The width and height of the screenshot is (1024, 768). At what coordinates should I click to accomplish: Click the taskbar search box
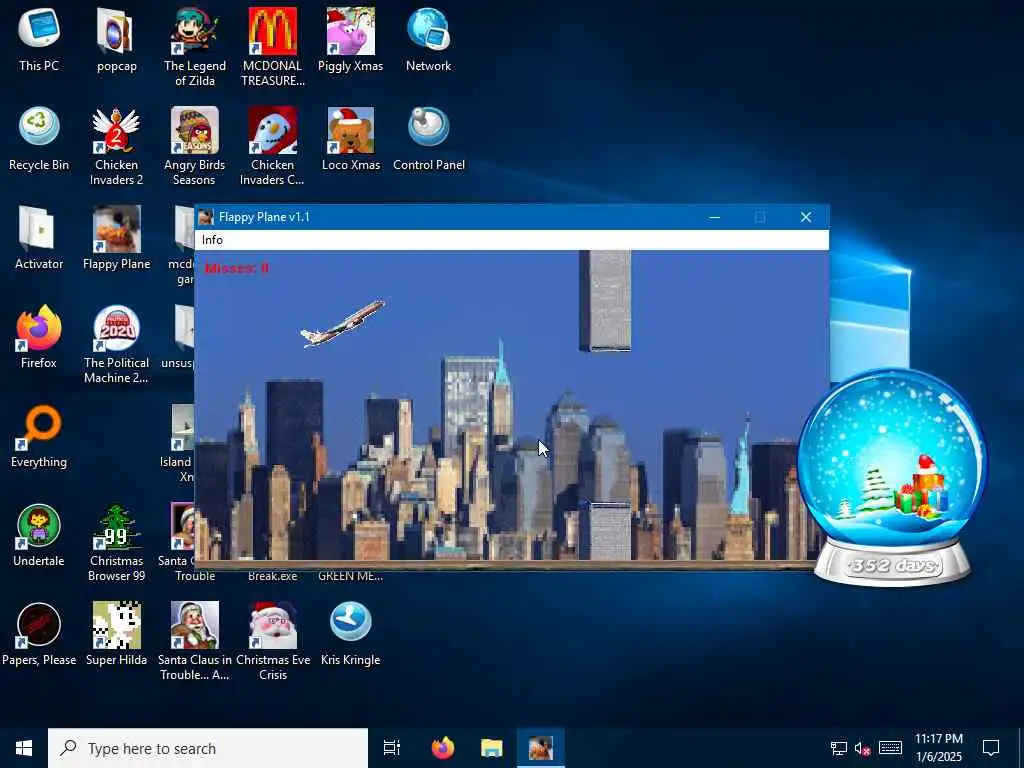tap(208, 748)
